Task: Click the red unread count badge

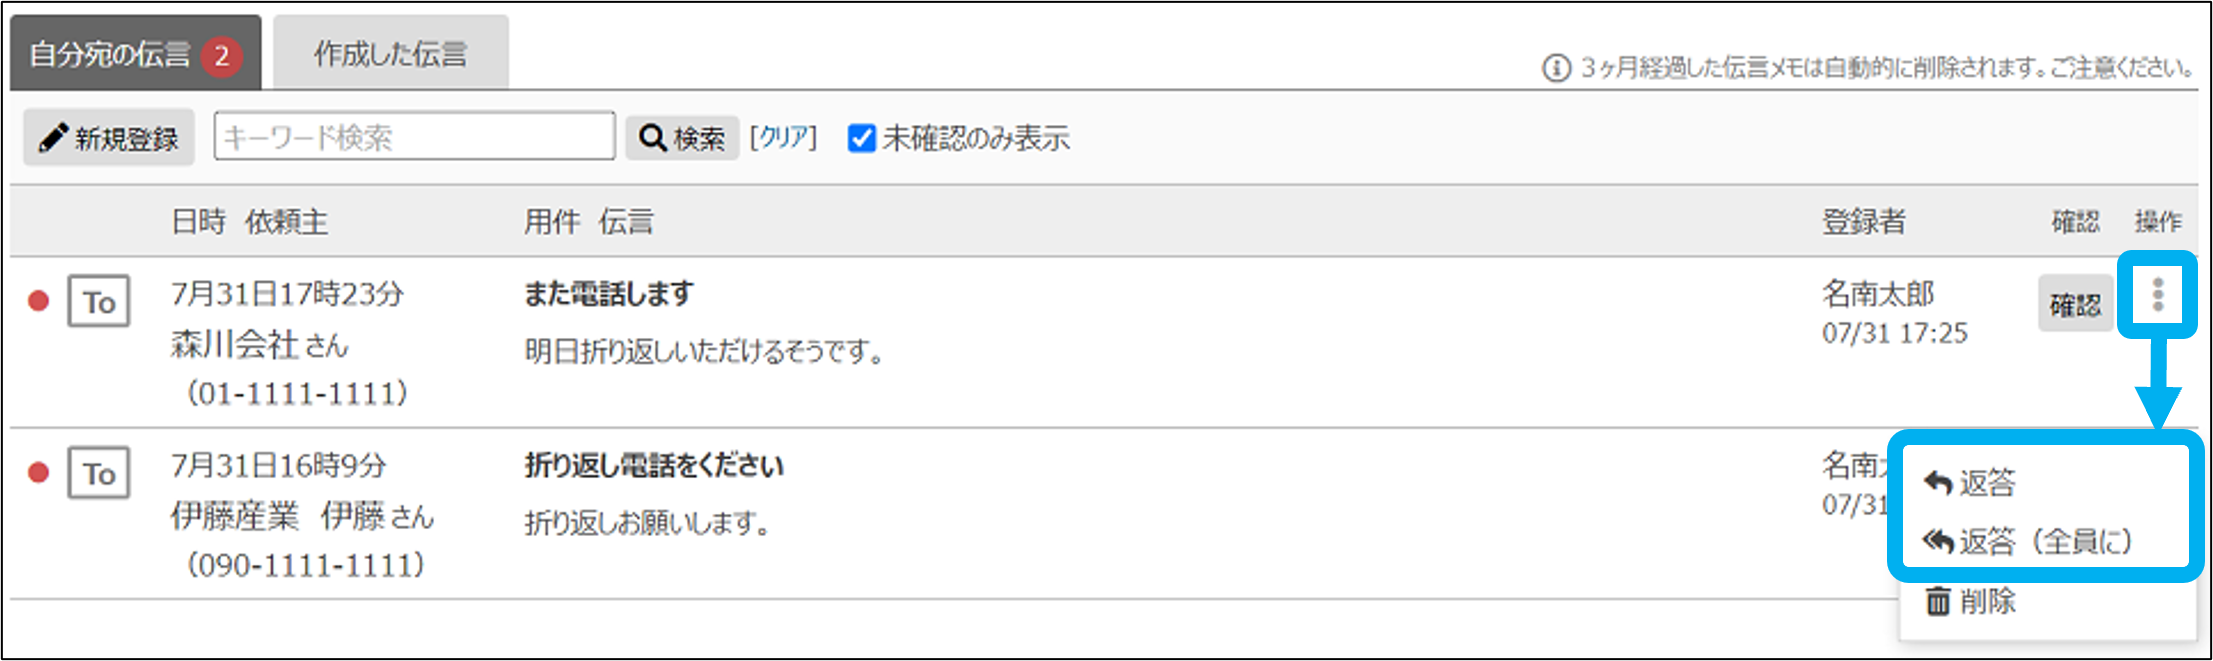Action: coord(221,56)
